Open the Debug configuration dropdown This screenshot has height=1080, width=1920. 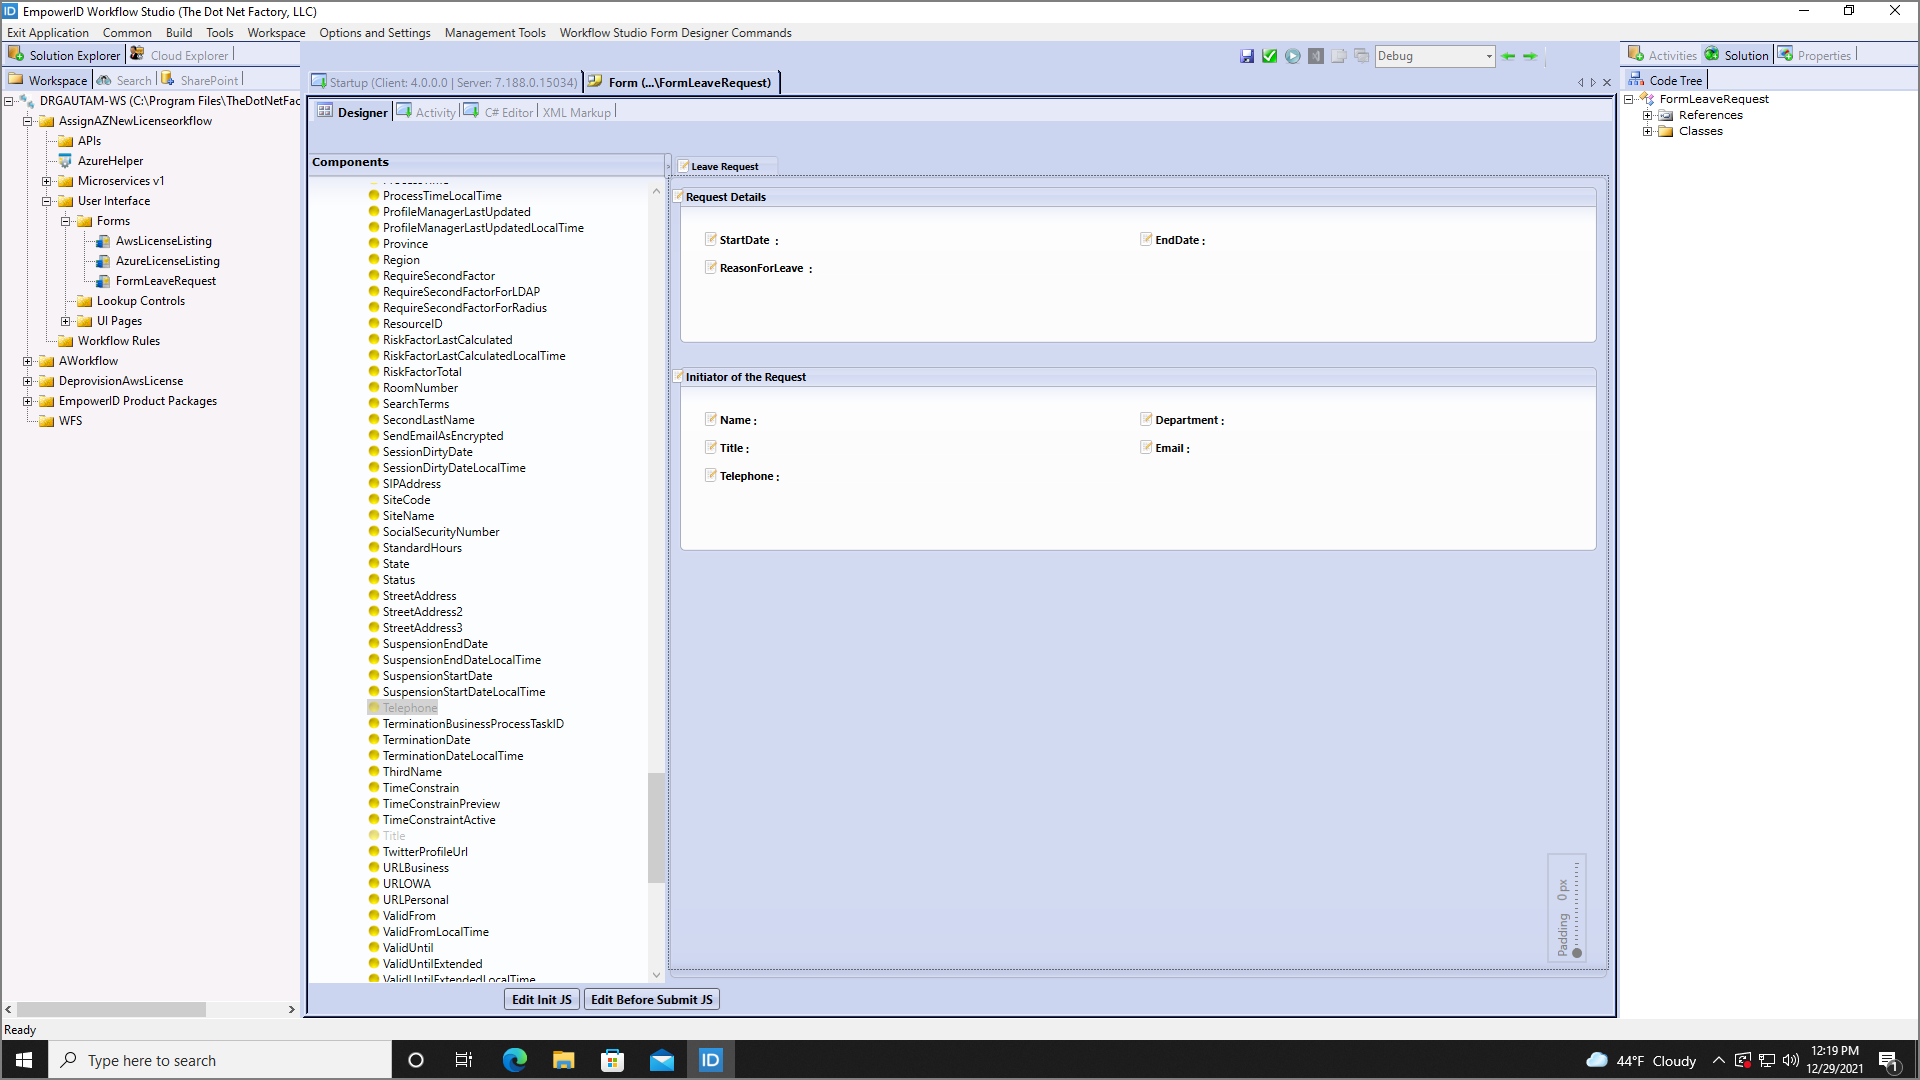(1488, 56)
